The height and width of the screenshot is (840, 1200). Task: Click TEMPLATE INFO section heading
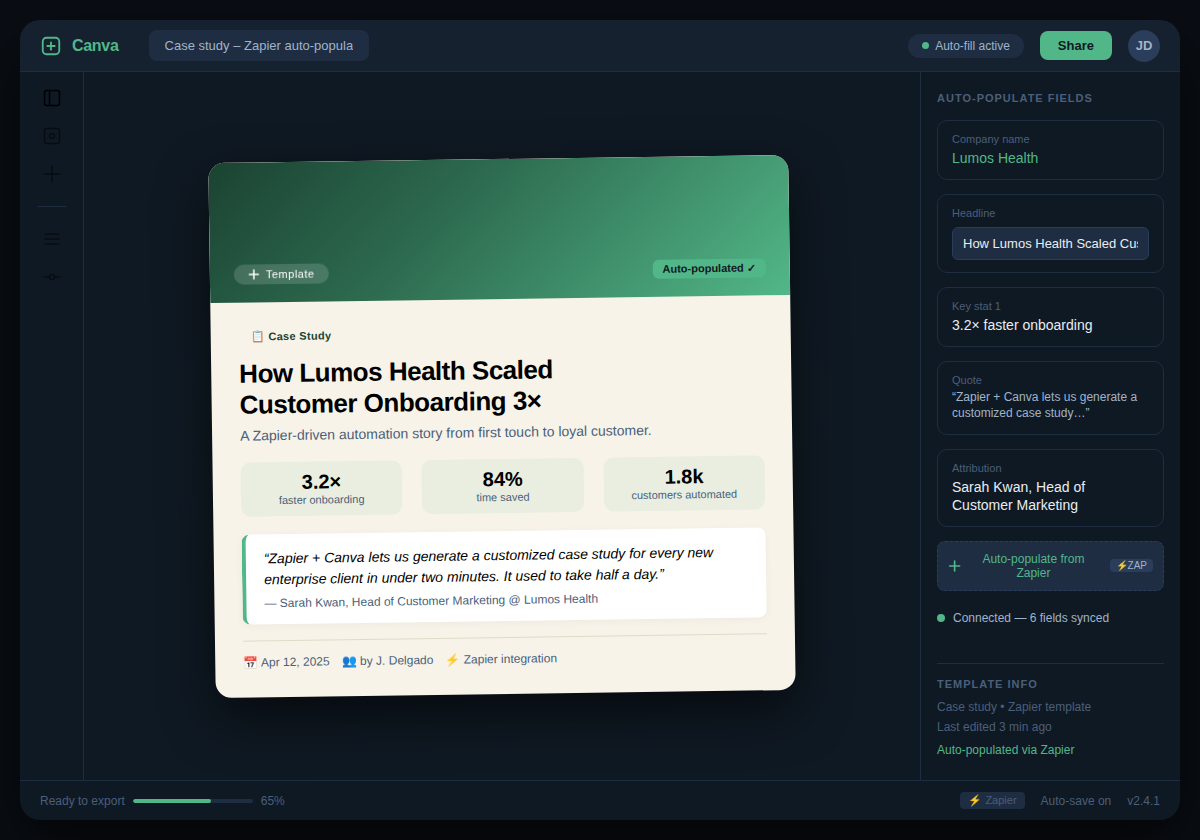click(987, 684)
